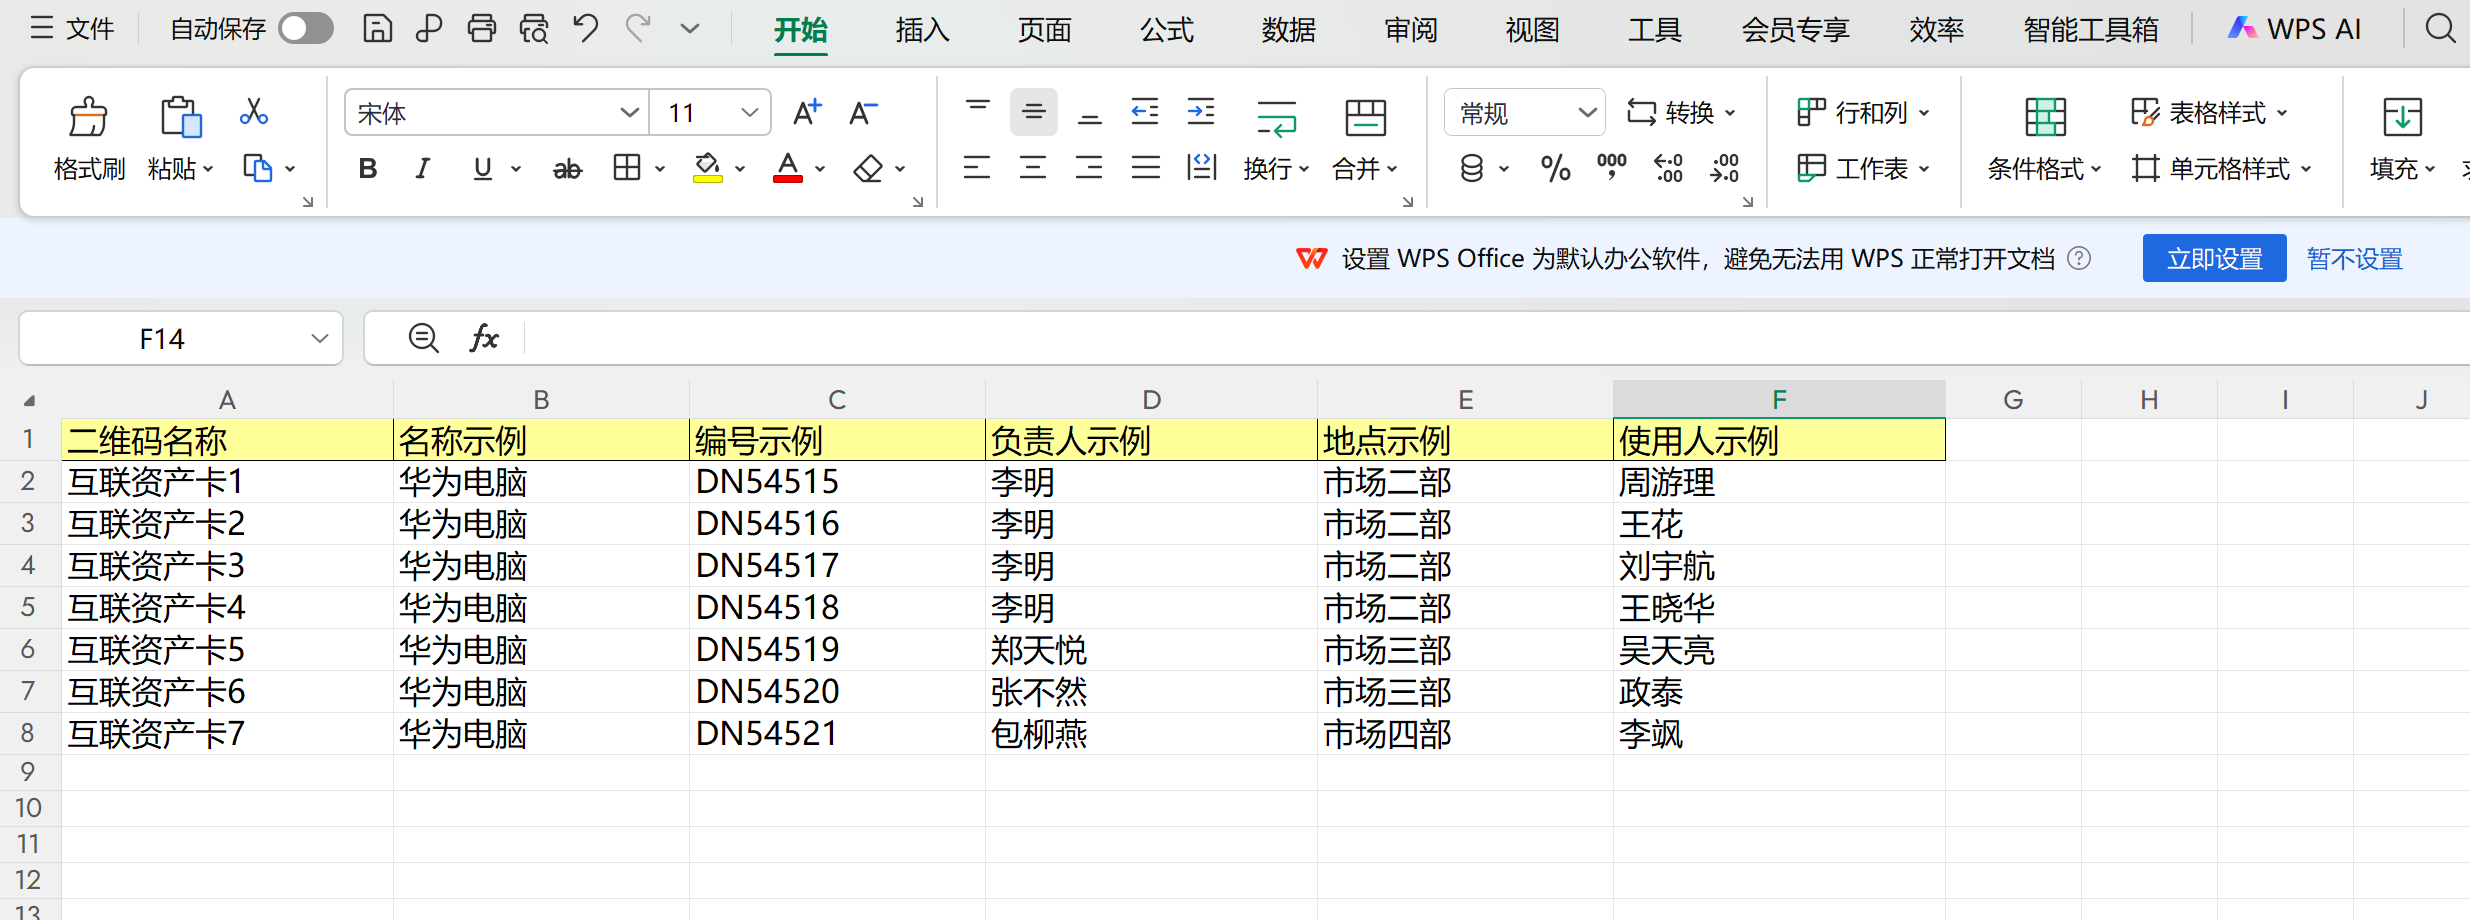Toggle underline formatting
Viewport: 2470px width, 920px height.
(483, 168)
